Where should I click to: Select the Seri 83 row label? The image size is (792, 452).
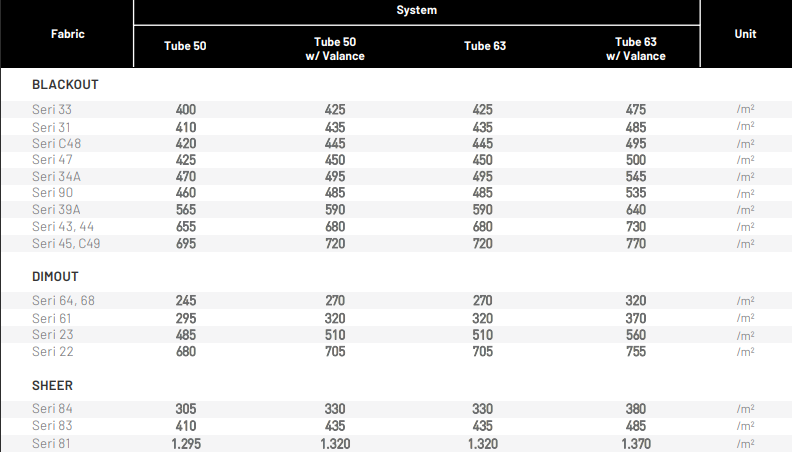click(x=53, y=426)
